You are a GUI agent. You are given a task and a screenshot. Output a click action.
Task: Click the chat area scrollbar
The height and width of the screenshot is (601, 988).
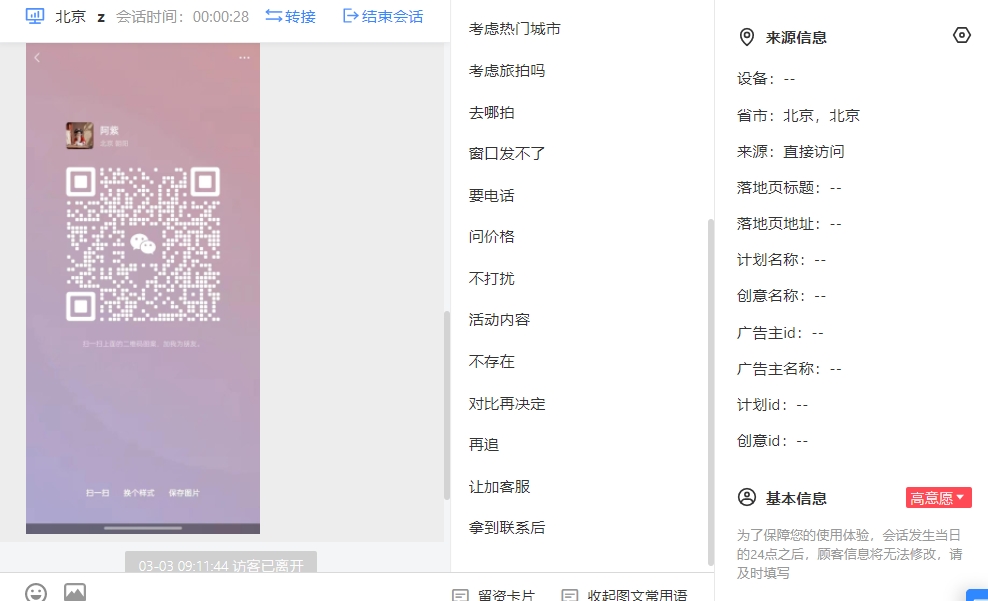pyautogui.click(x=447, y=405)
